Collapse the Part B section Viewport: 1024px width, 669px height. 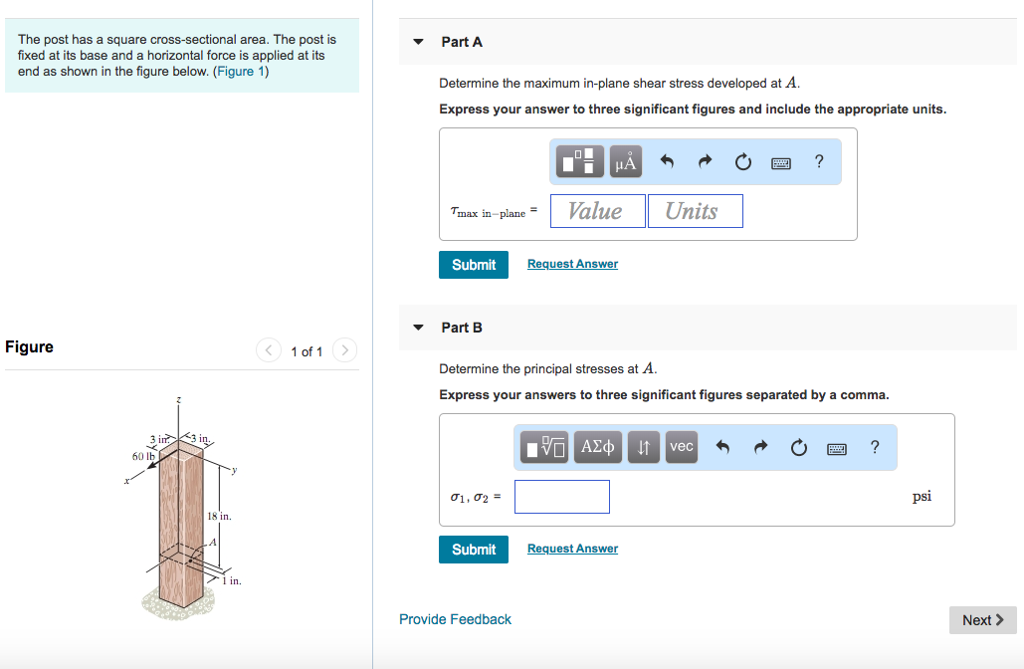pyautogui.click(x=417, y=327)
